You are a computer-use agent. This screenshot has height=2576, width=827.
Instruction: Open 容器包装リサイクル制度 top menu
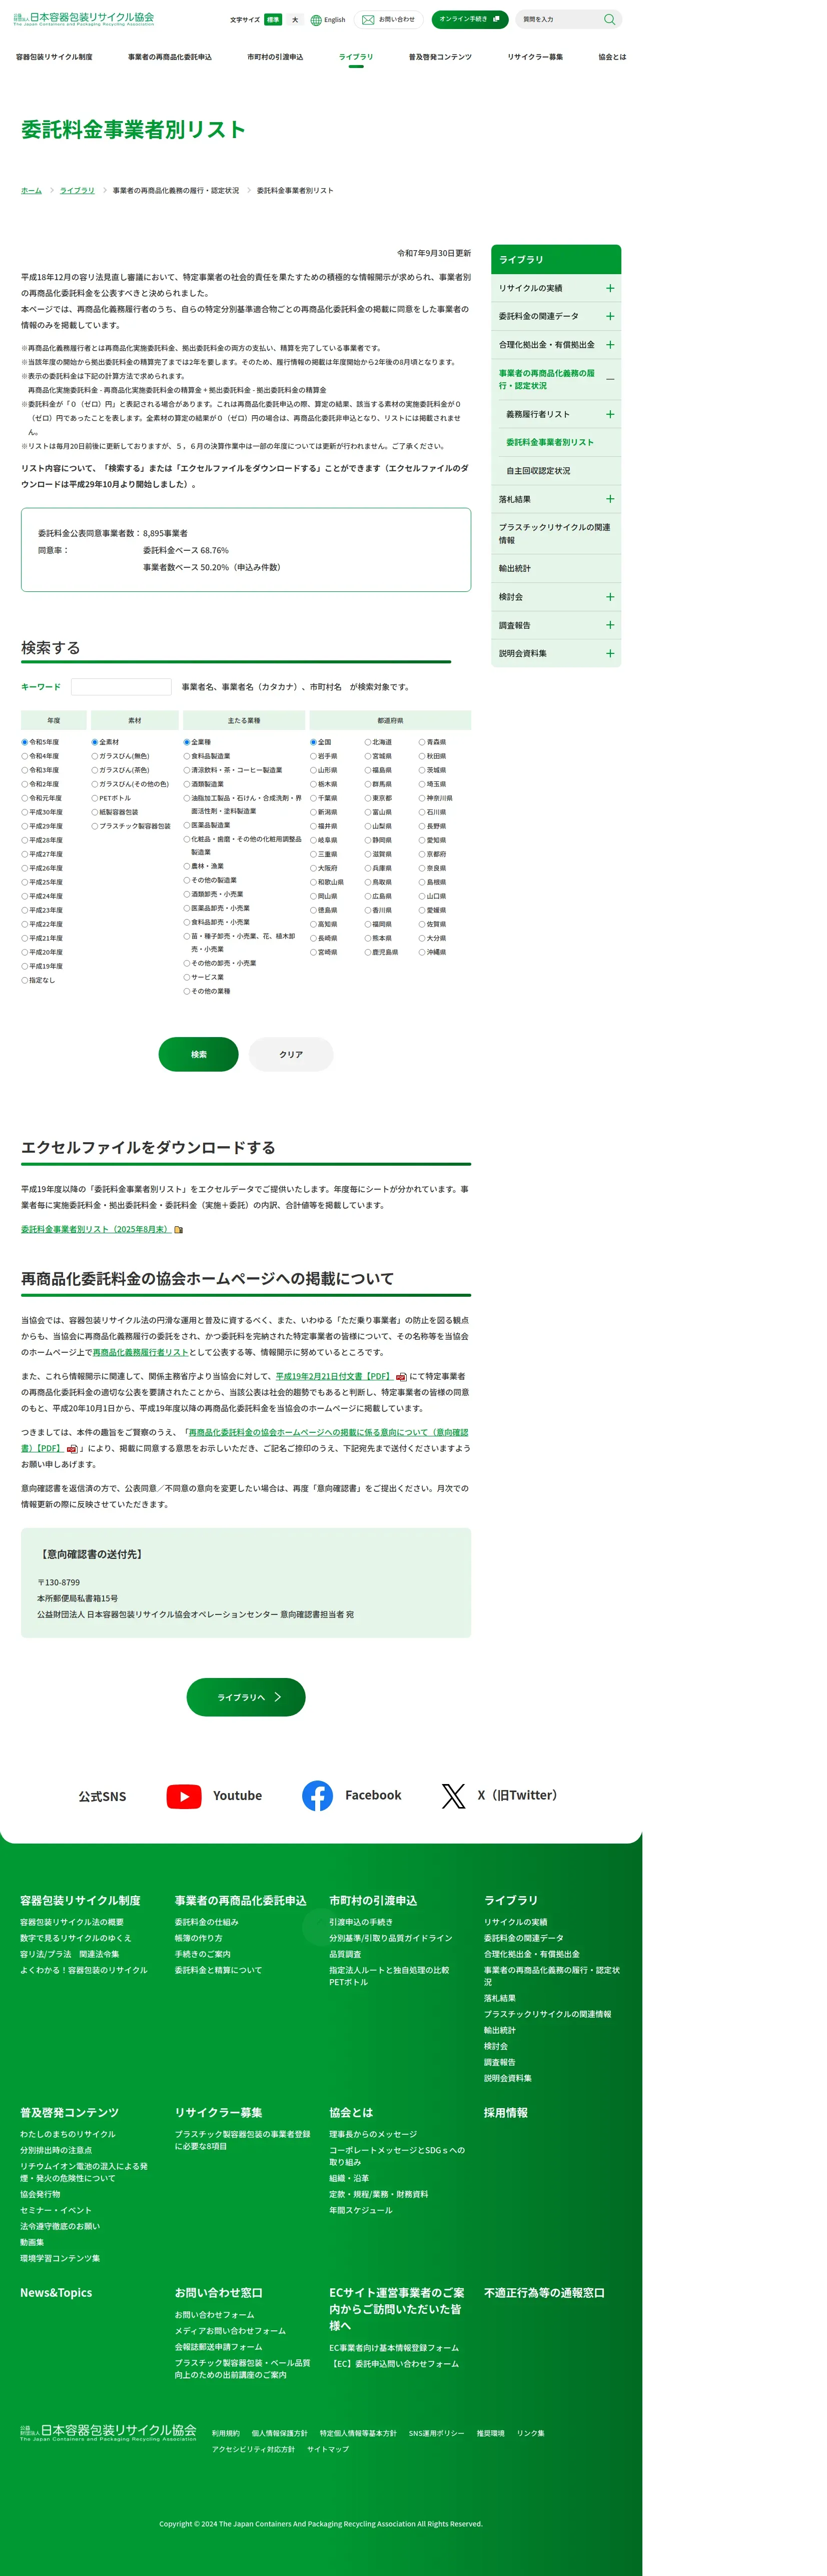coord(54,57)
